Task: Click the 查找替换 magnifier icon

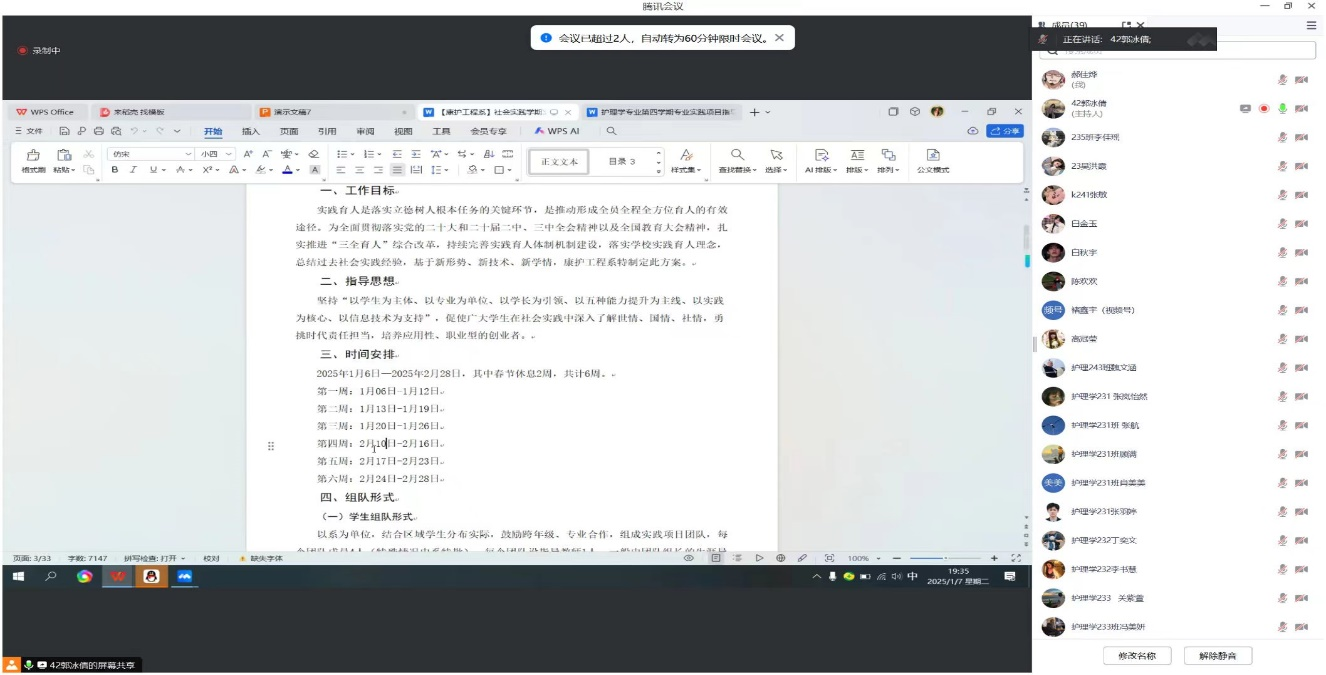Action: pyautogui.click(x=737, y=155)
